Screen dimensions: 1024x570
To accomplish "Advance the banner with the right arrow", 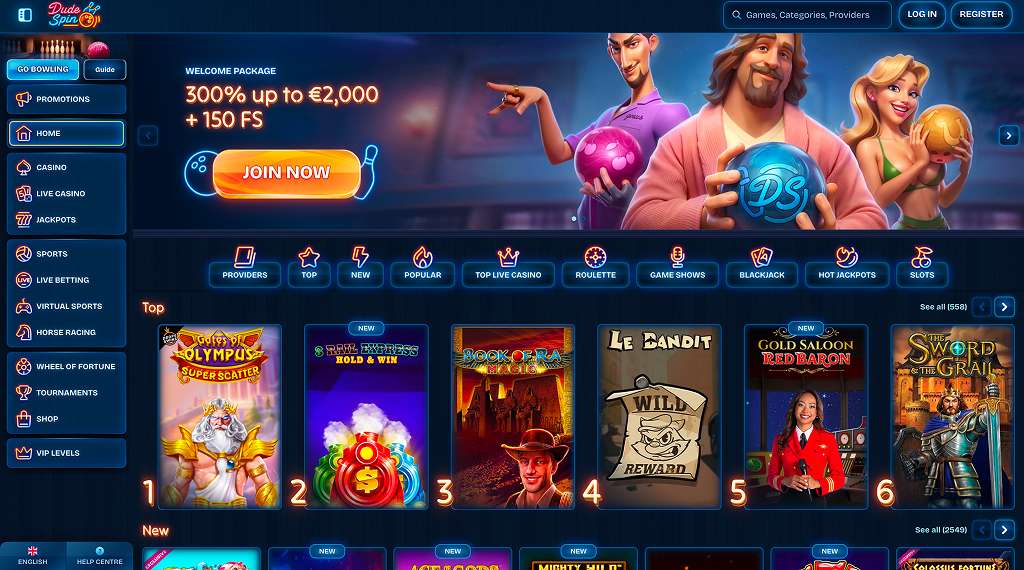I will [1008, 136].
